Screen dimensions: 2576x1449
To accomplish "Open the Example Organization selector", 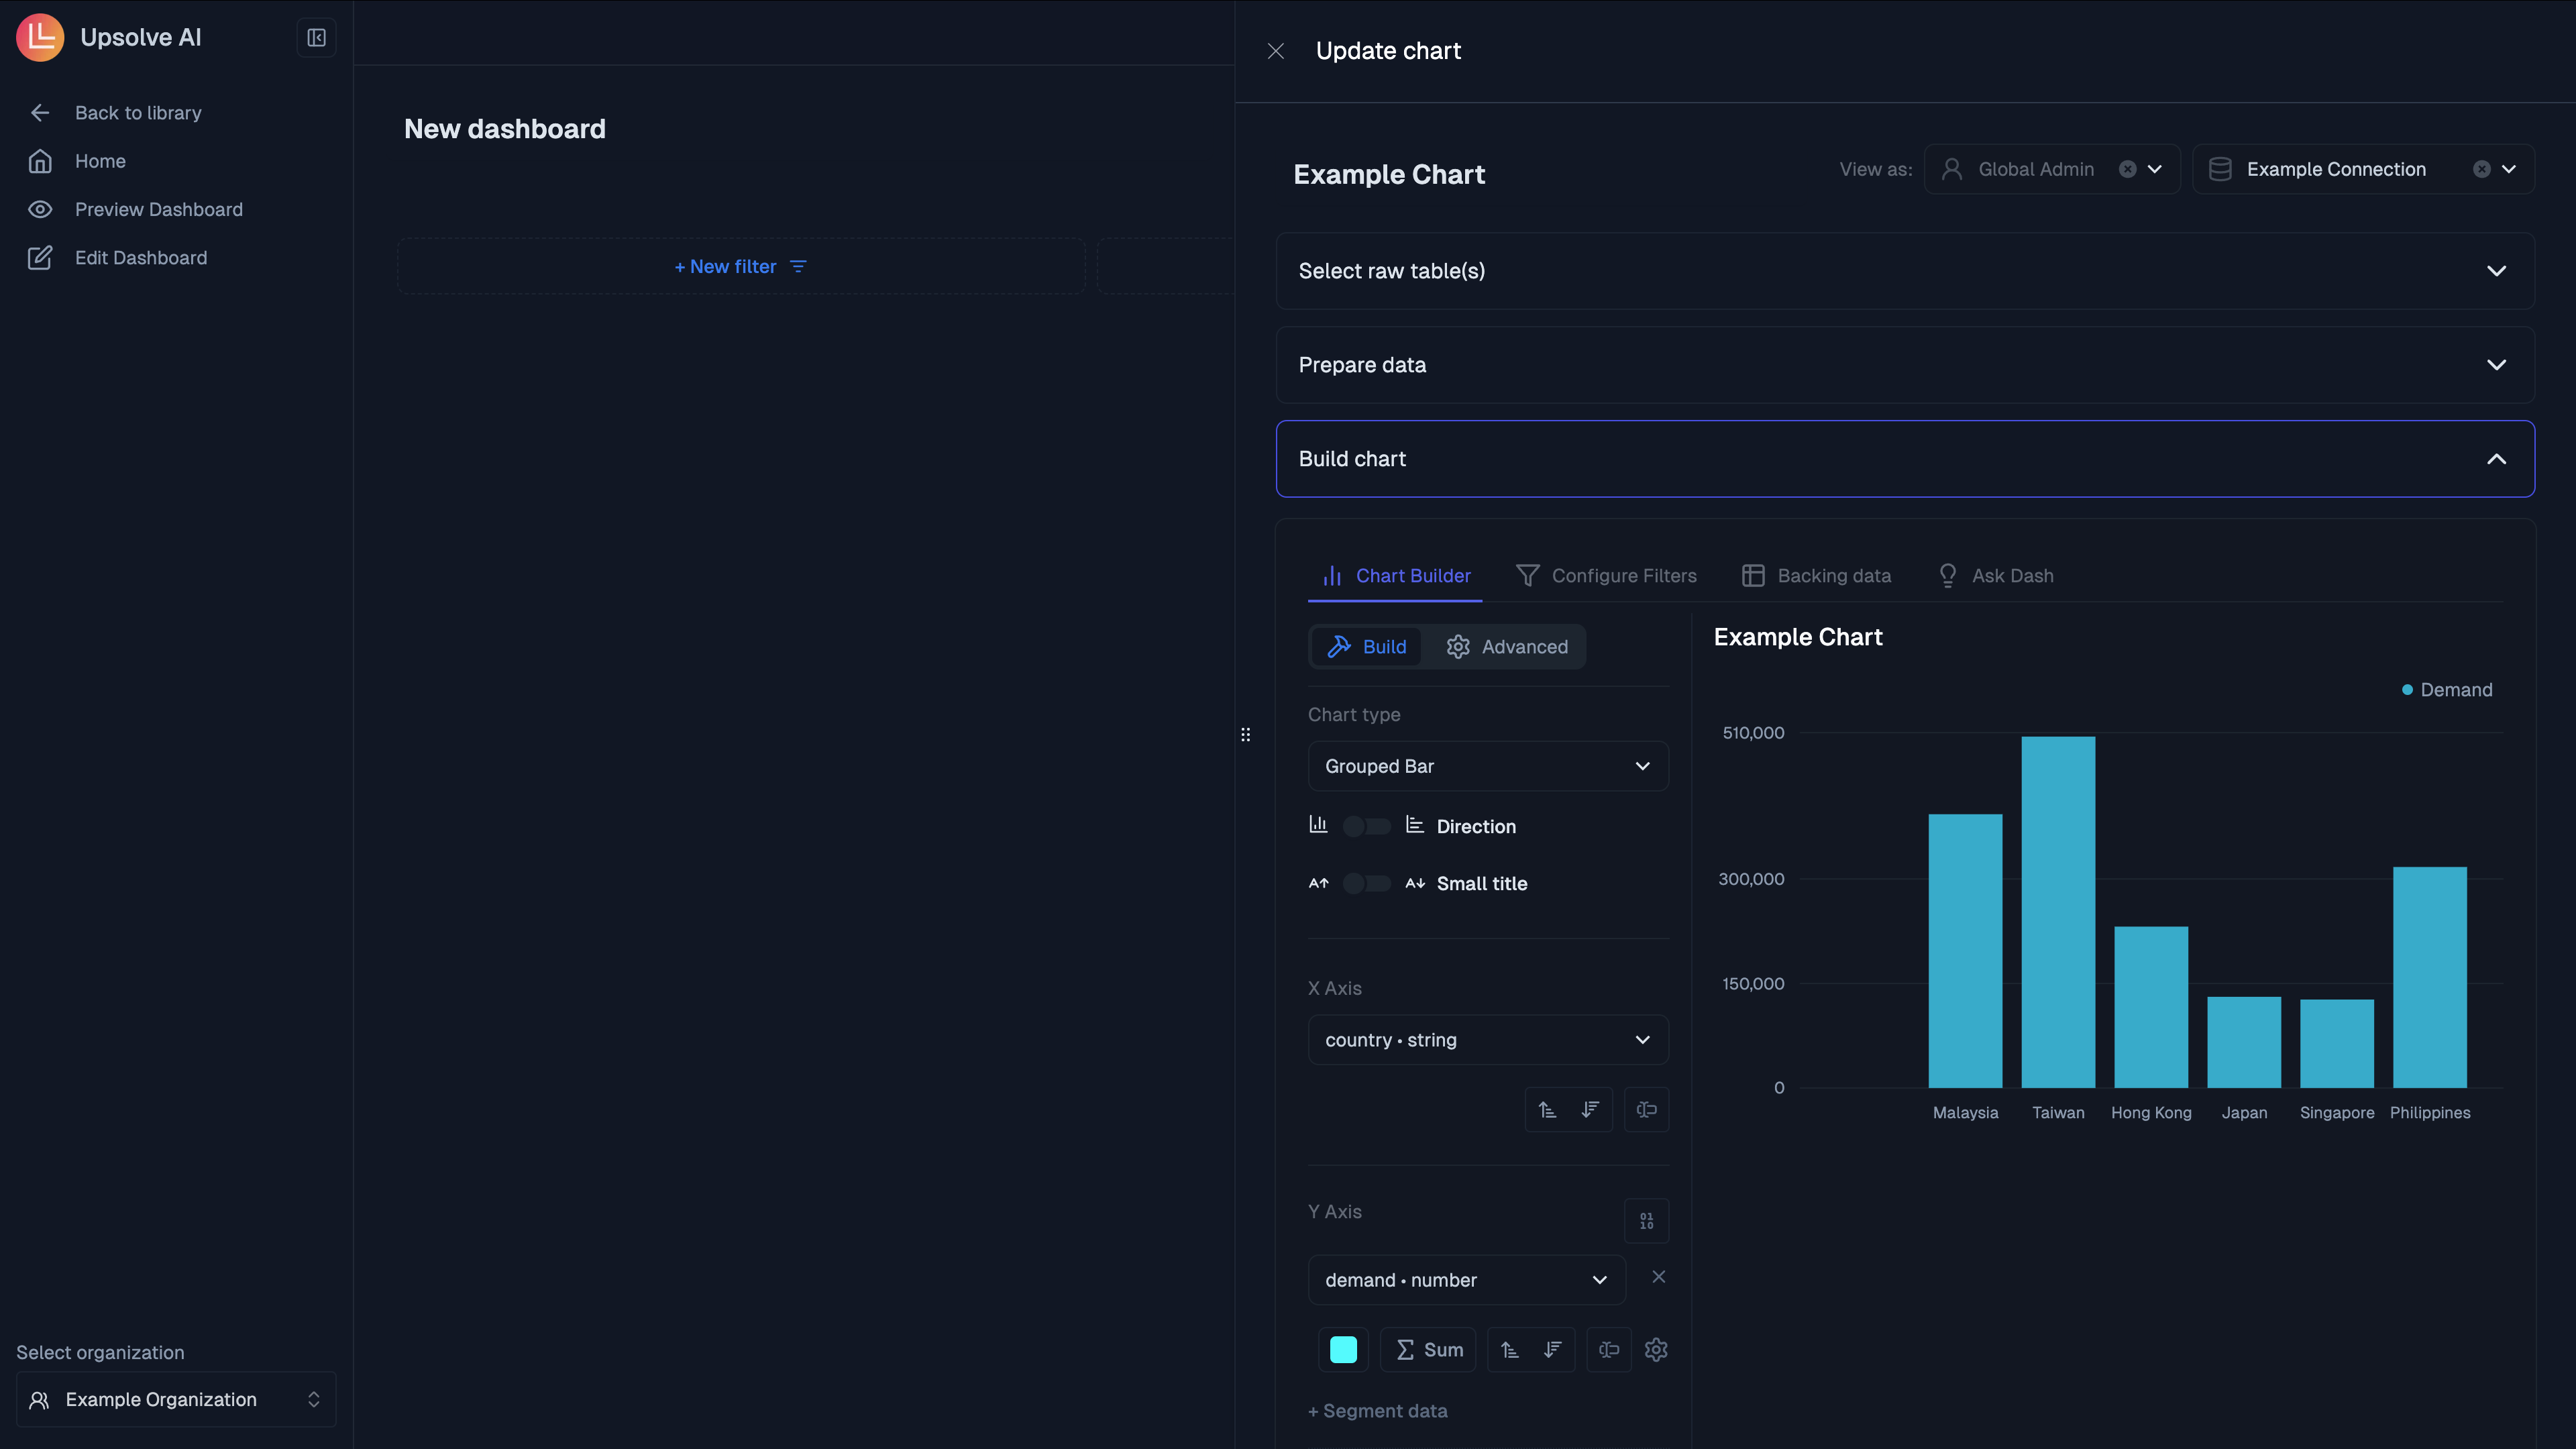I will (175, 1399).
